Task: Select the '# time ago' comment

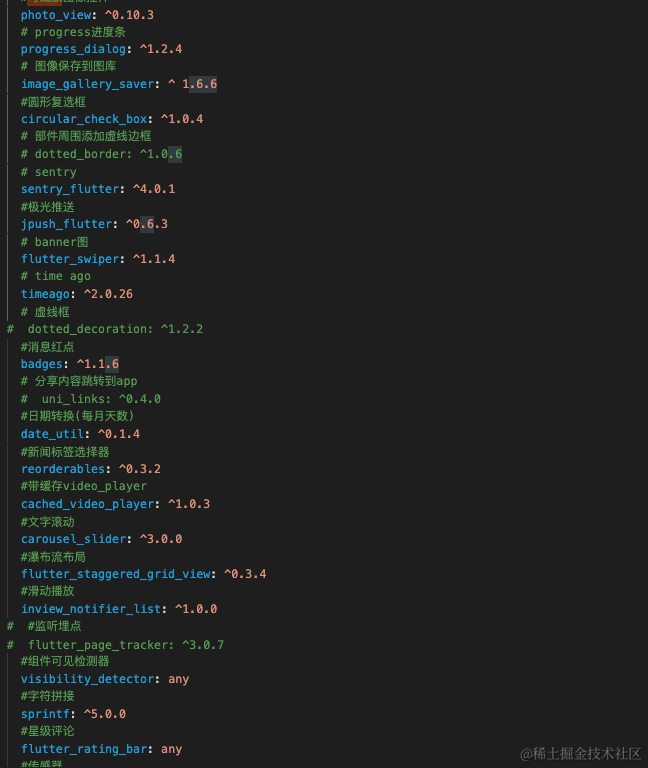Action: click(x=55, y=276)
